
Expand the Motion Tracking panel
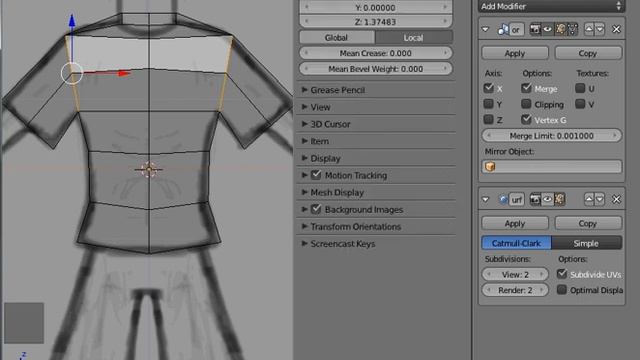tap(304, 176)
